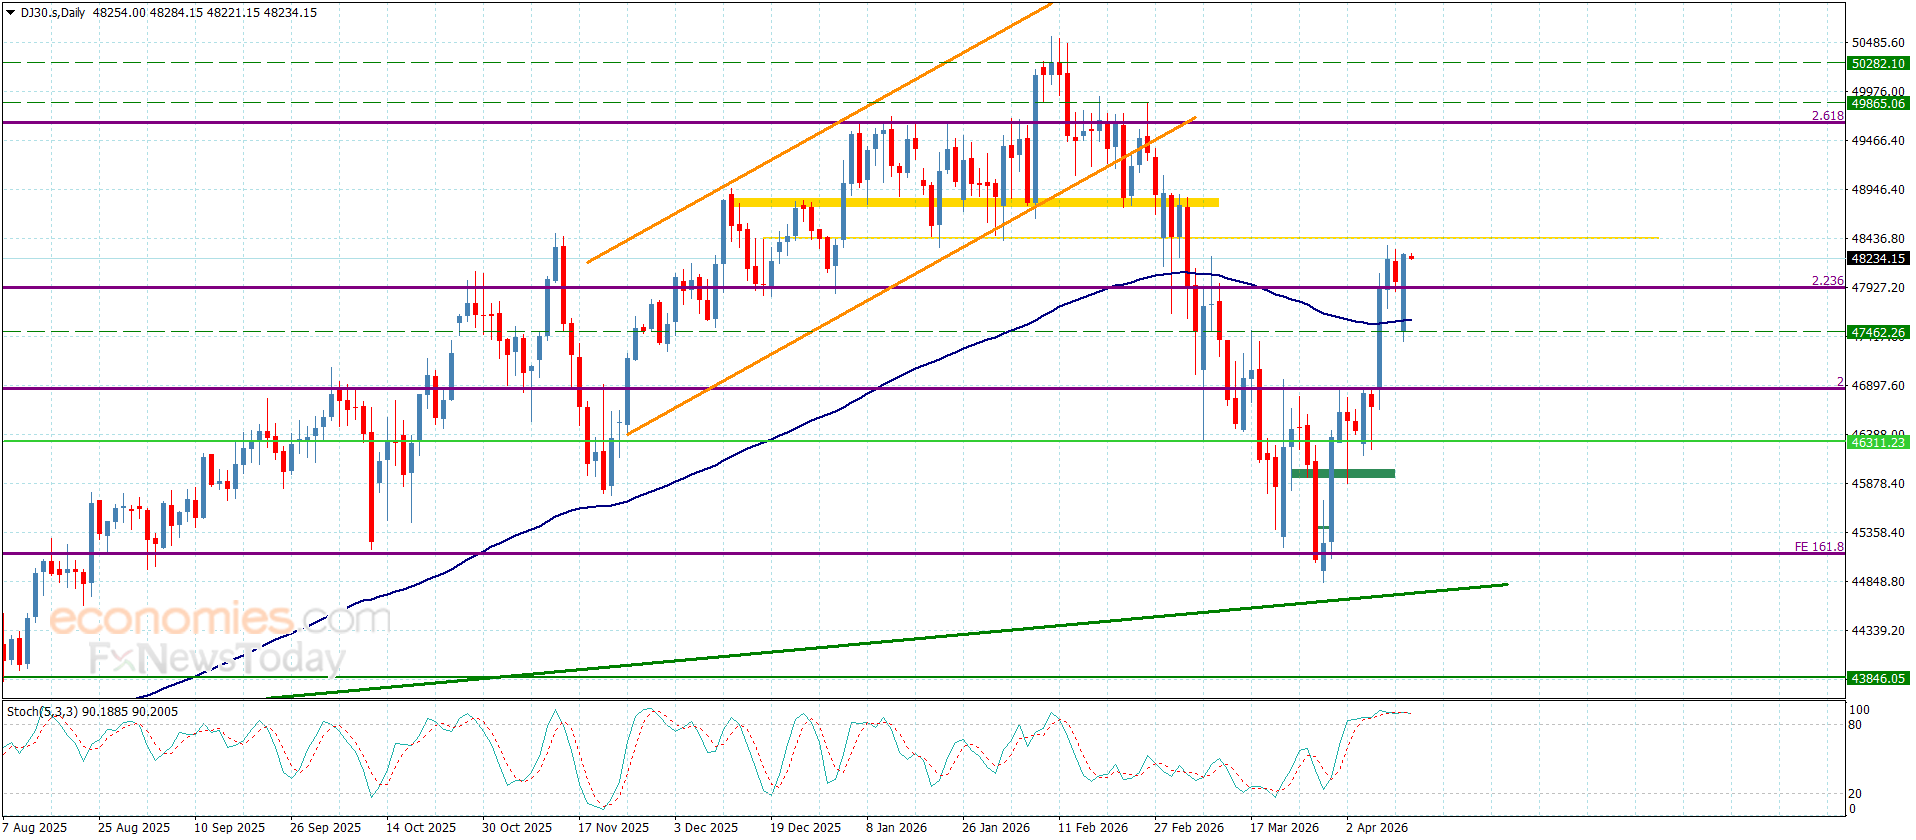Select the 49865.06 green price label
The width and height of the screenshot is (1916, 840).
pyautogui.click(x=1878, y=103)
